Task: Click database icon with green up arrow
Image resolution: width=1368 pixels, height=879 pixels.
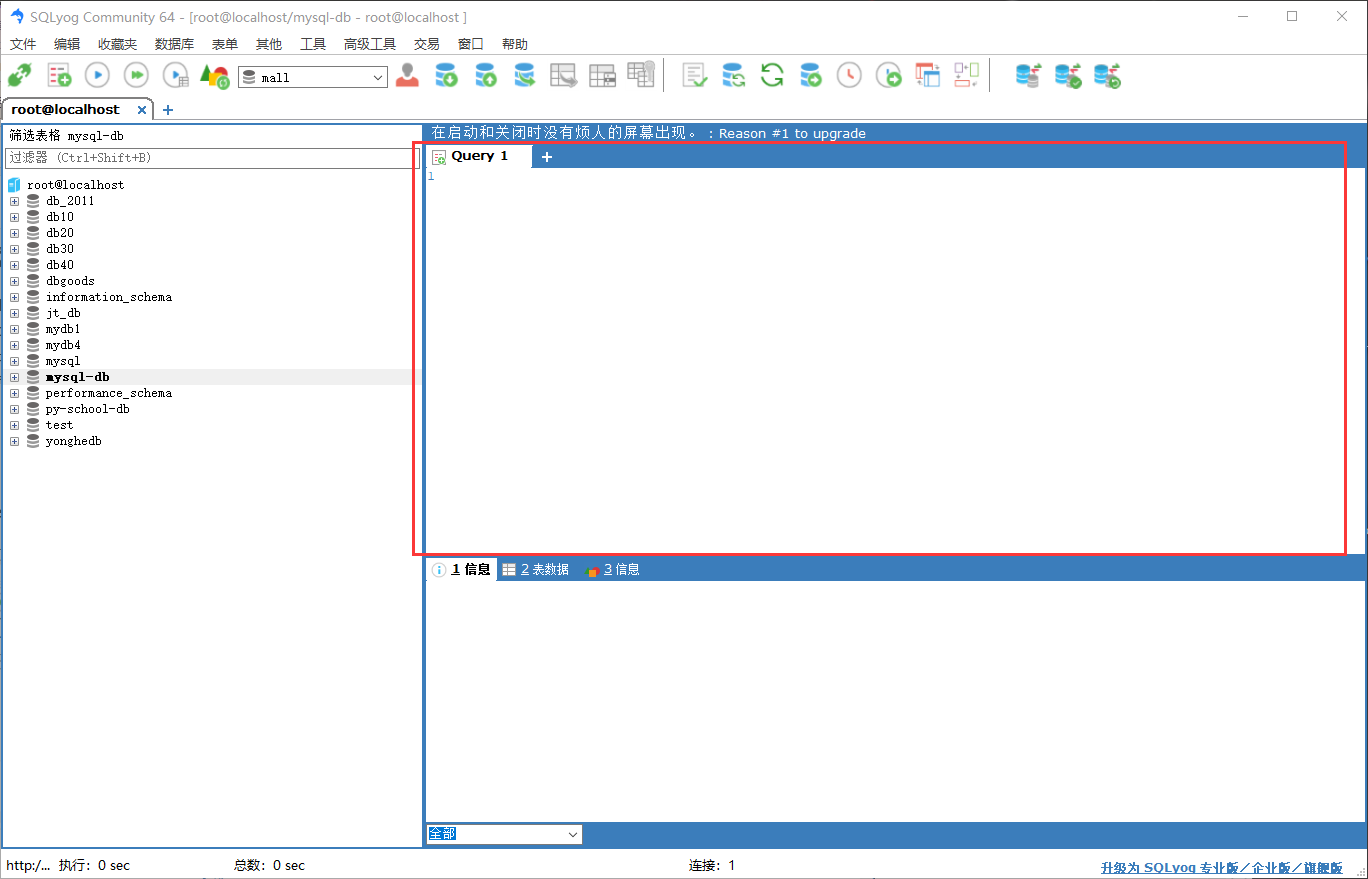Action: pyautogui.click(x=485, y=76)
